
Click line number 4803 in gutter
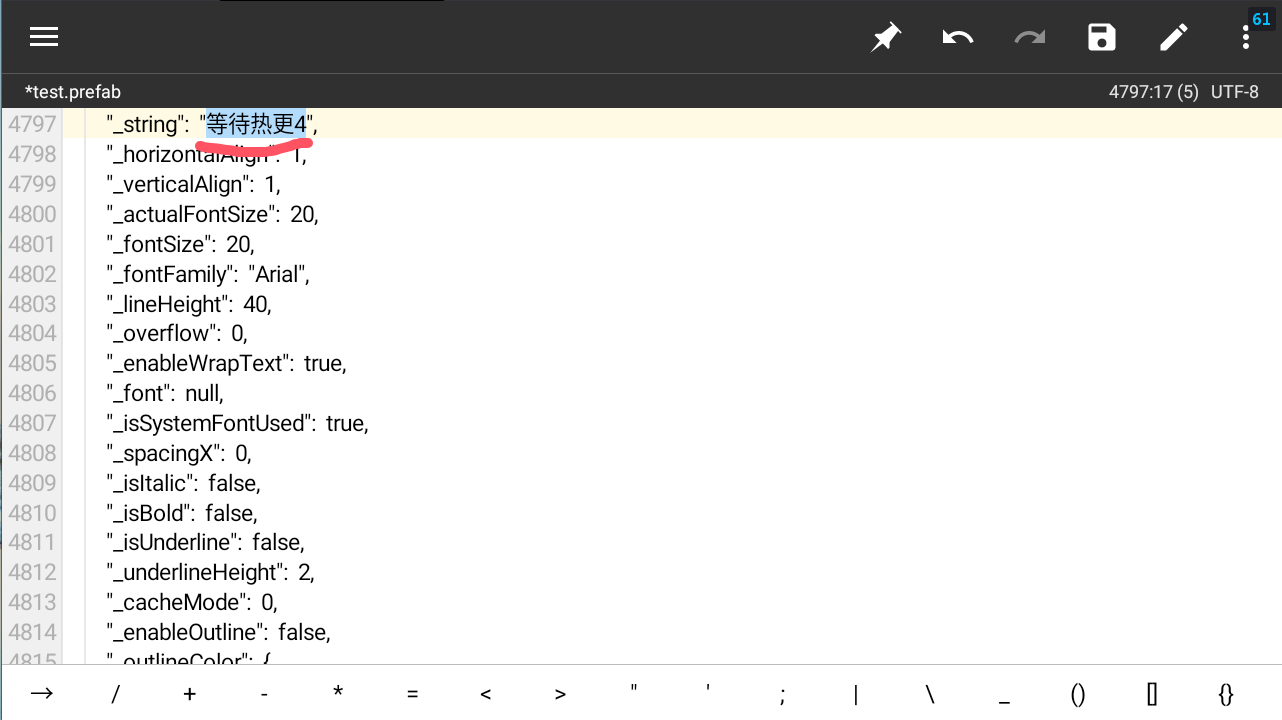[32, 304]
